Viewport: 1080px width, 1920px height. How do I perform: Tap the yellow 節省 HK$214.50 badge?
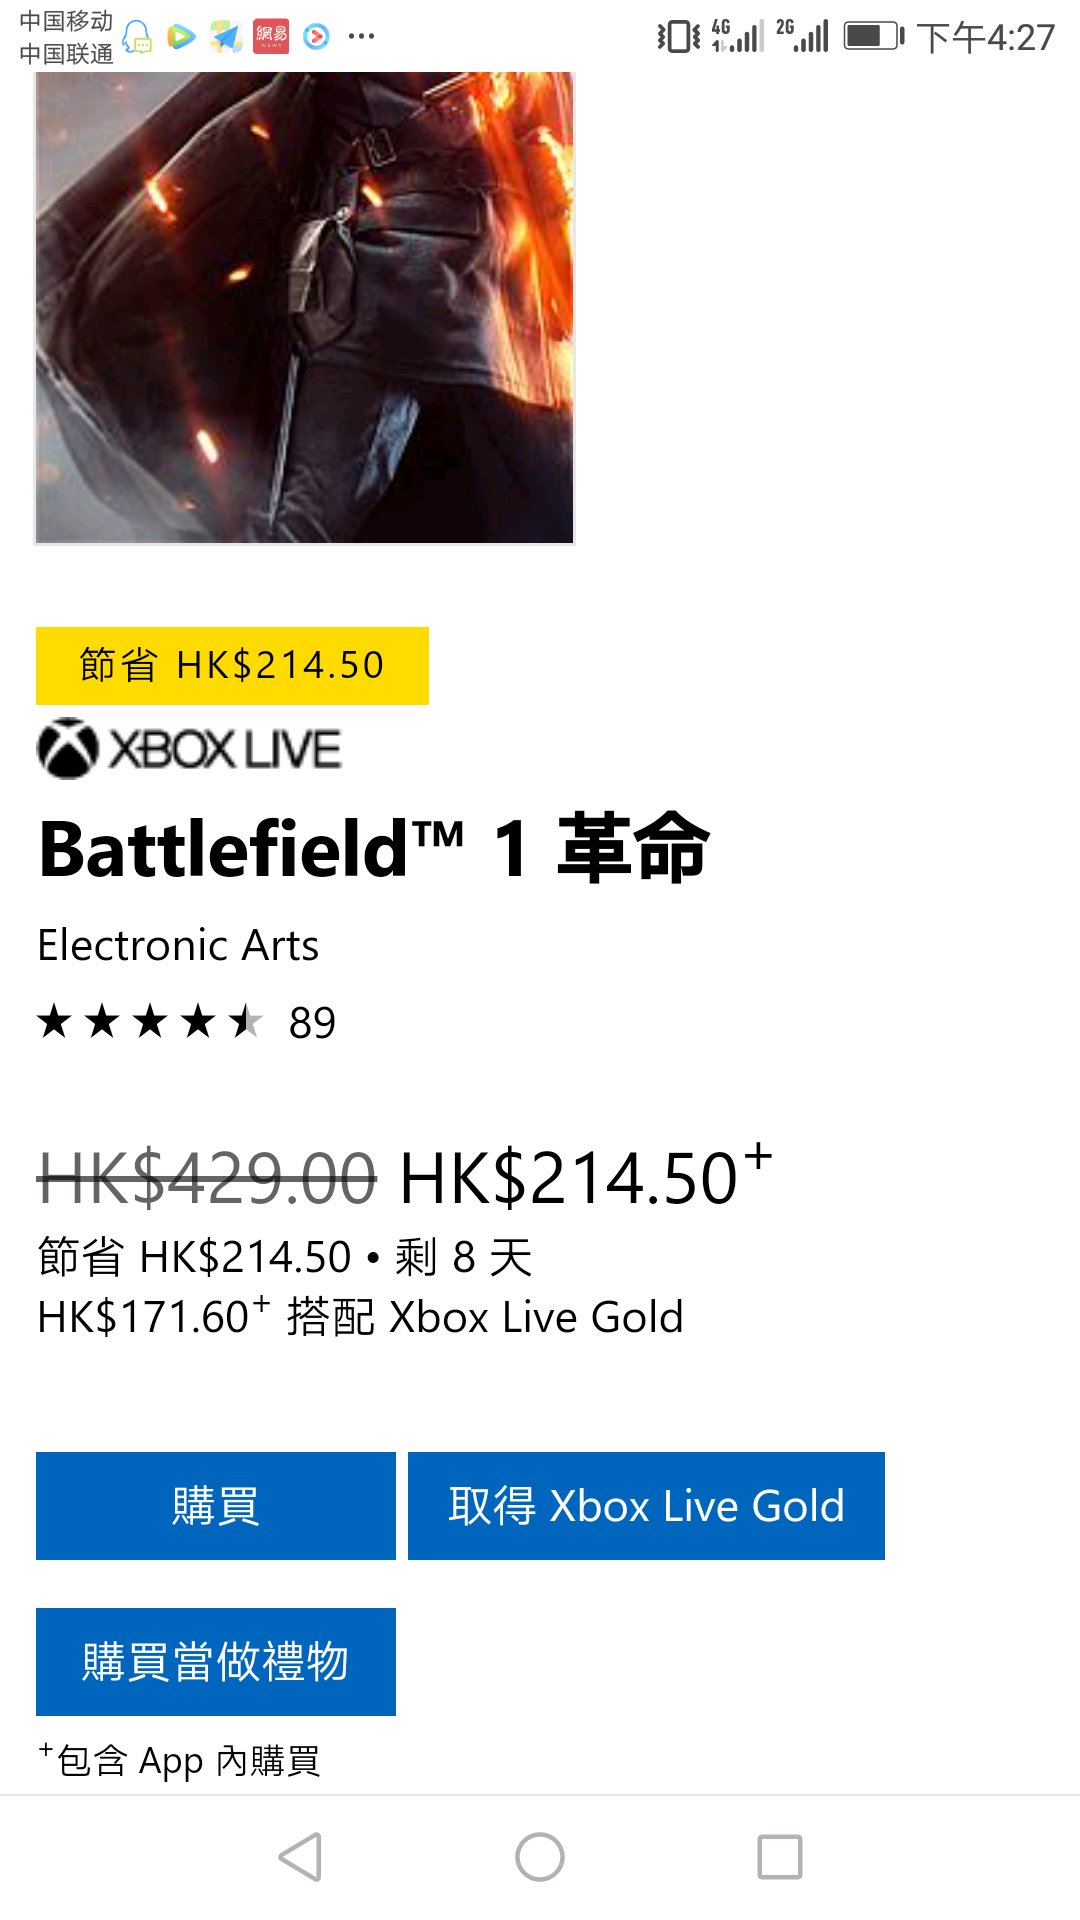pyautogui.click(x=232, y=665)
